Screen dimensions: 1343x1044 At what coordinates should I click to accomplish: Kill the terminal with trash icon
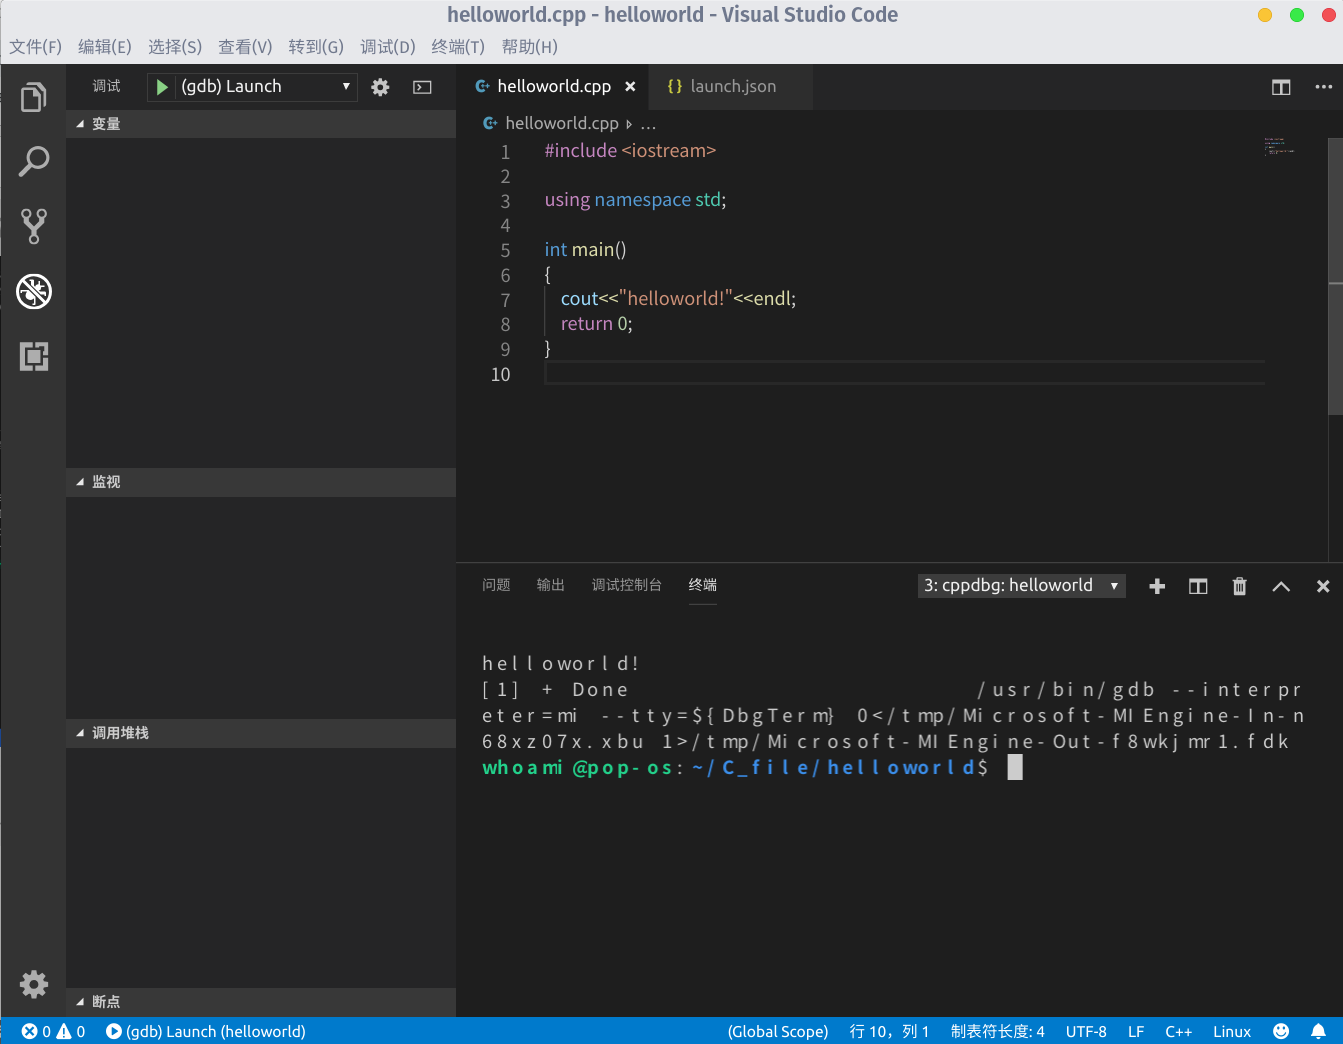[1240, 586]
